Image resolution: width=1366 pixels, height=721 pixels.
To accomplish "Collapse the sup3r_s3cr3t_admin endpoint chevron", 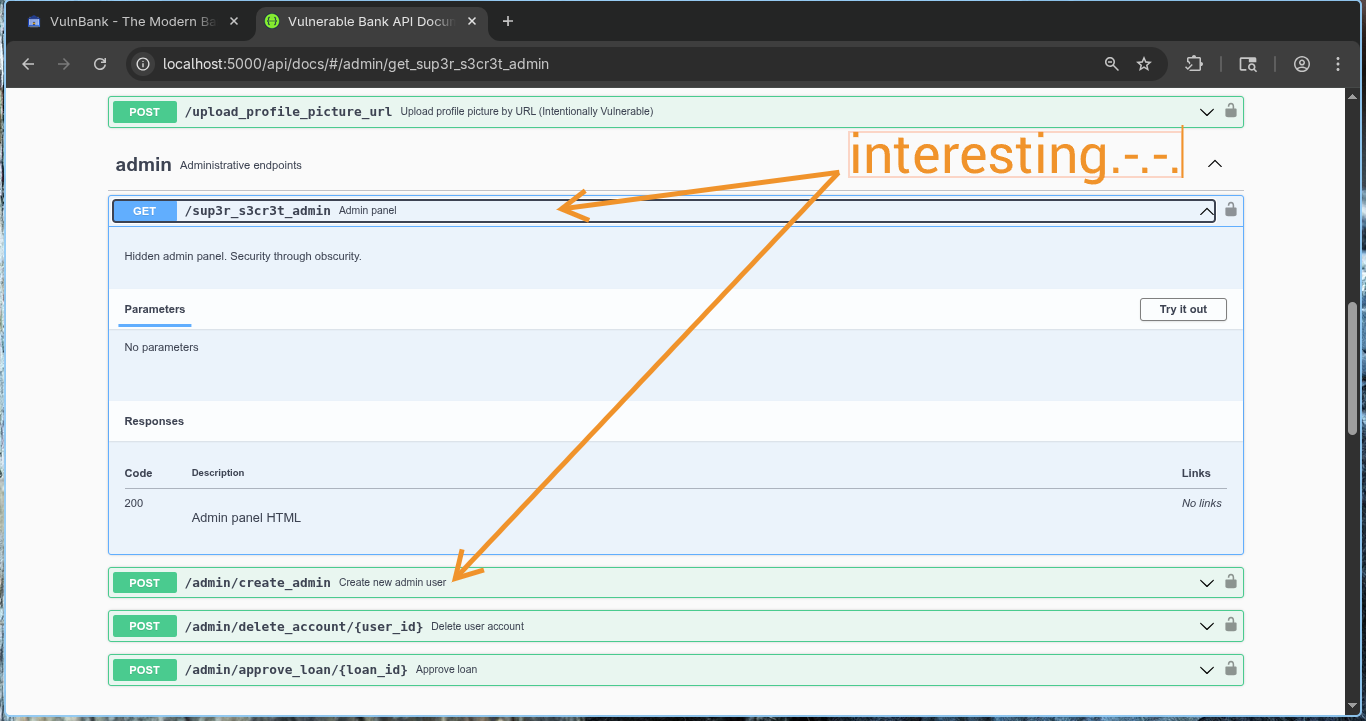I will 1207,211.
